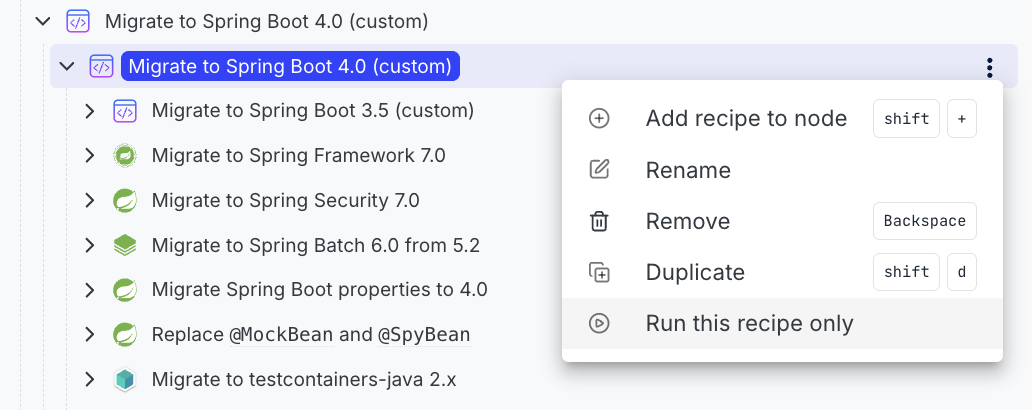1032x410 pixels.
Task: Click the shift key hint beside Add recipe
Action: 906,119
